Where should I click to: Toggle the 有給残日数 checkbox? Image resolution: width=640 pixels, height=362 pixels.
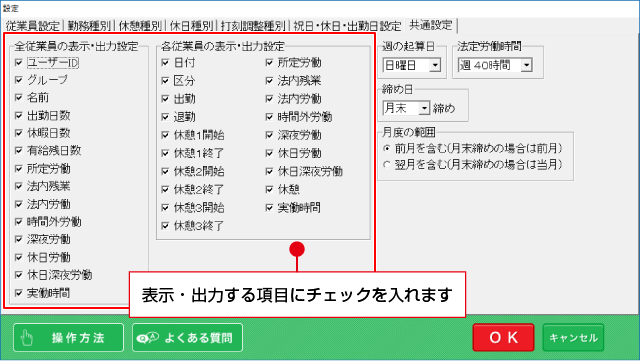click(19, 151)
